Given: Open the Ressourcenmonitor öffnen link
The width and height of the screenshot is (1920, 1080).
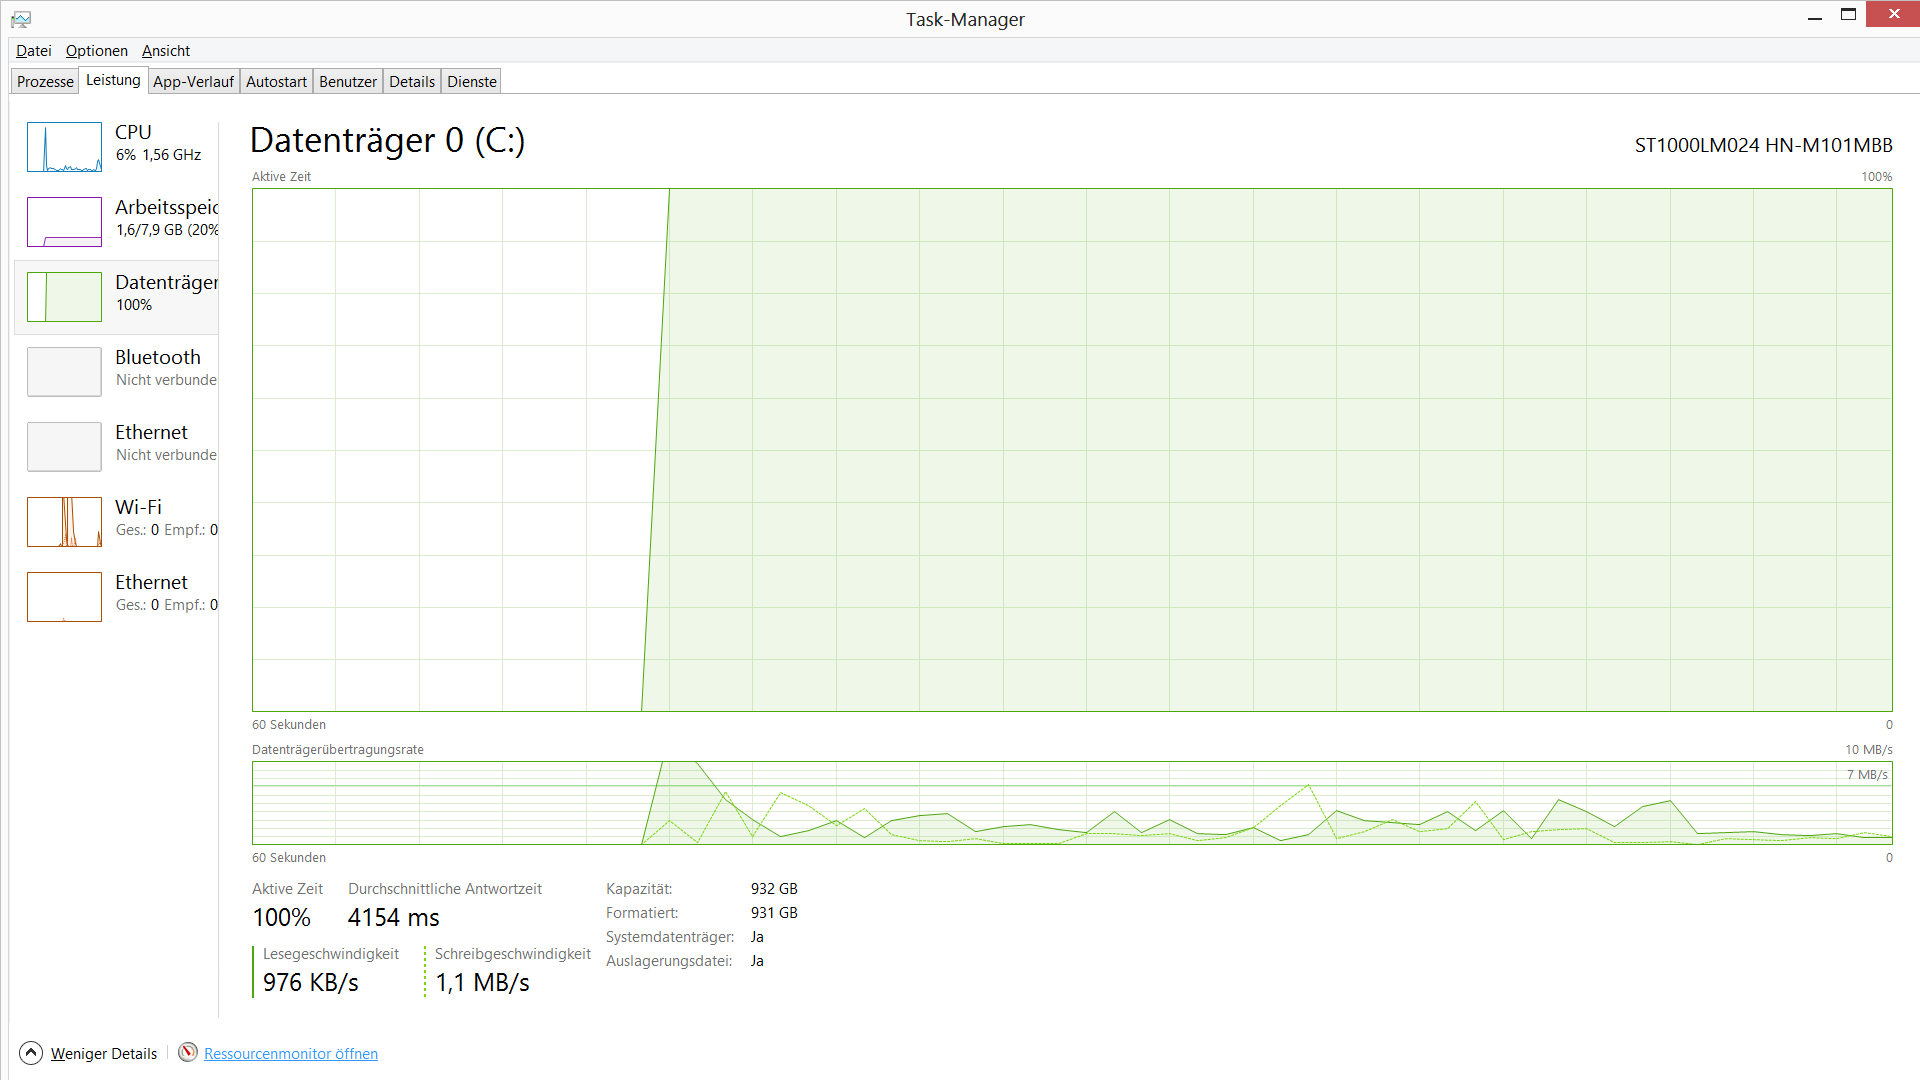Looking at the screenshot, I should pos(290,1054).
